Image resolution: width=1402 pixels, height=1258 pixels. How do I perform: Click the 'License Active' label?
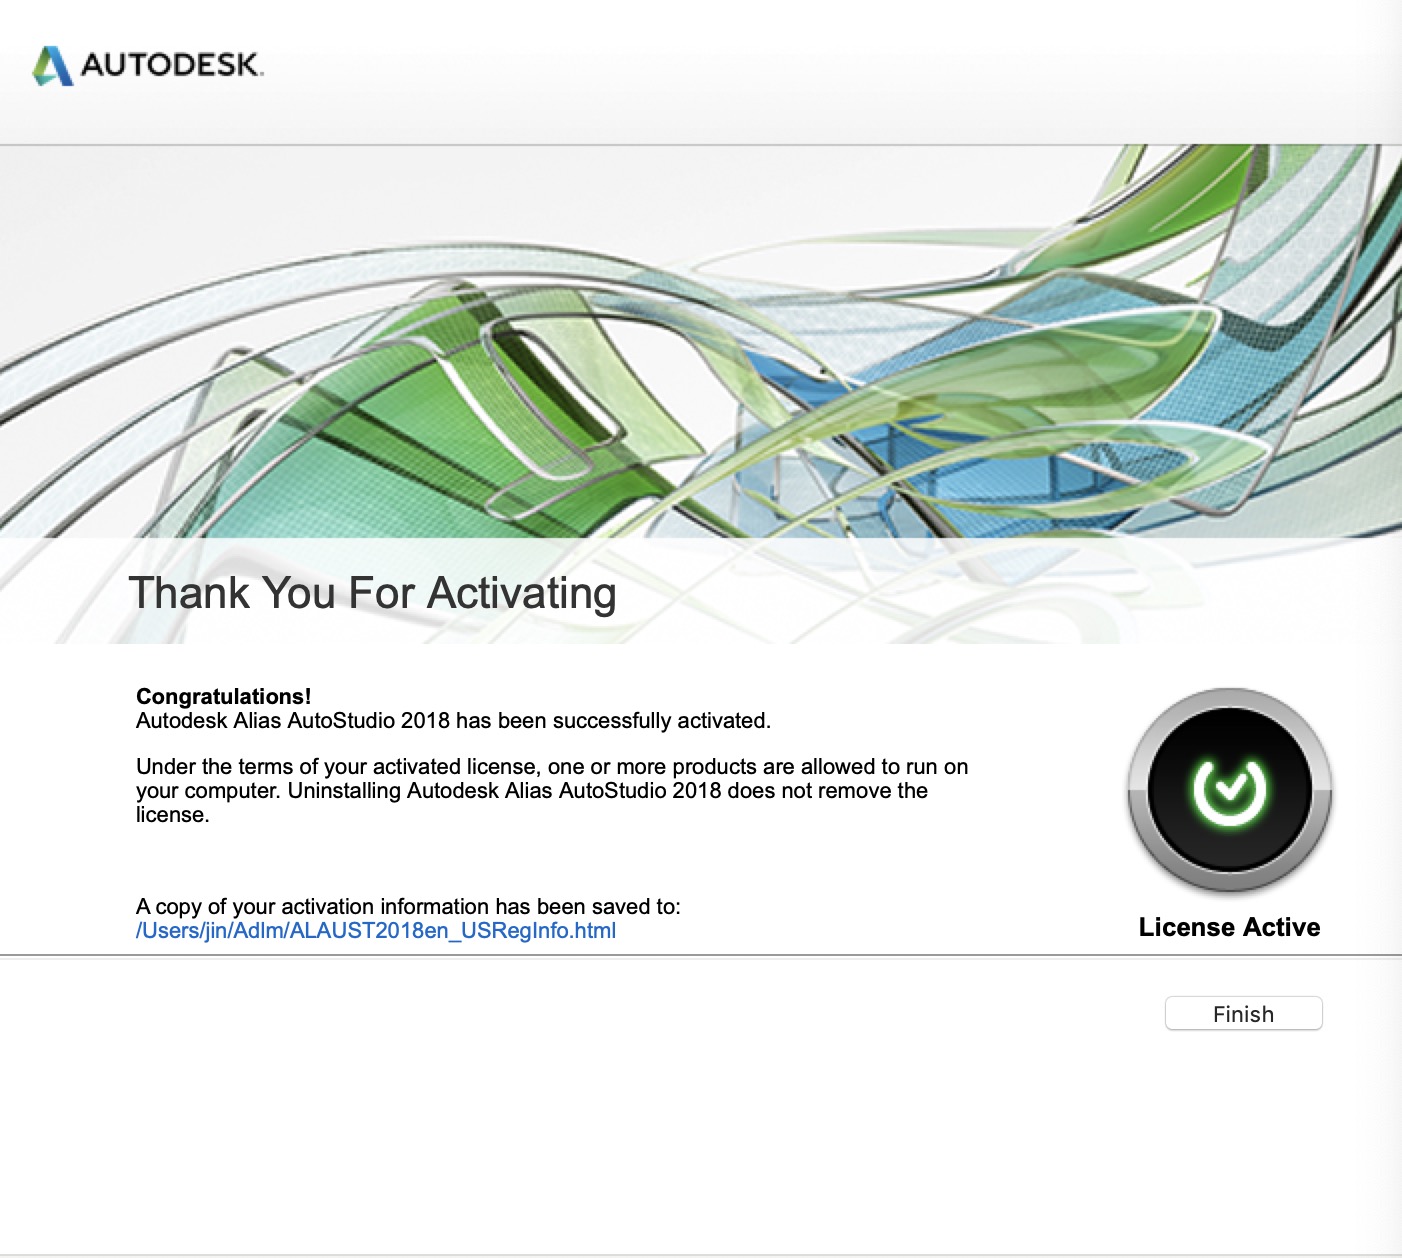click(x=1229, y=927)
